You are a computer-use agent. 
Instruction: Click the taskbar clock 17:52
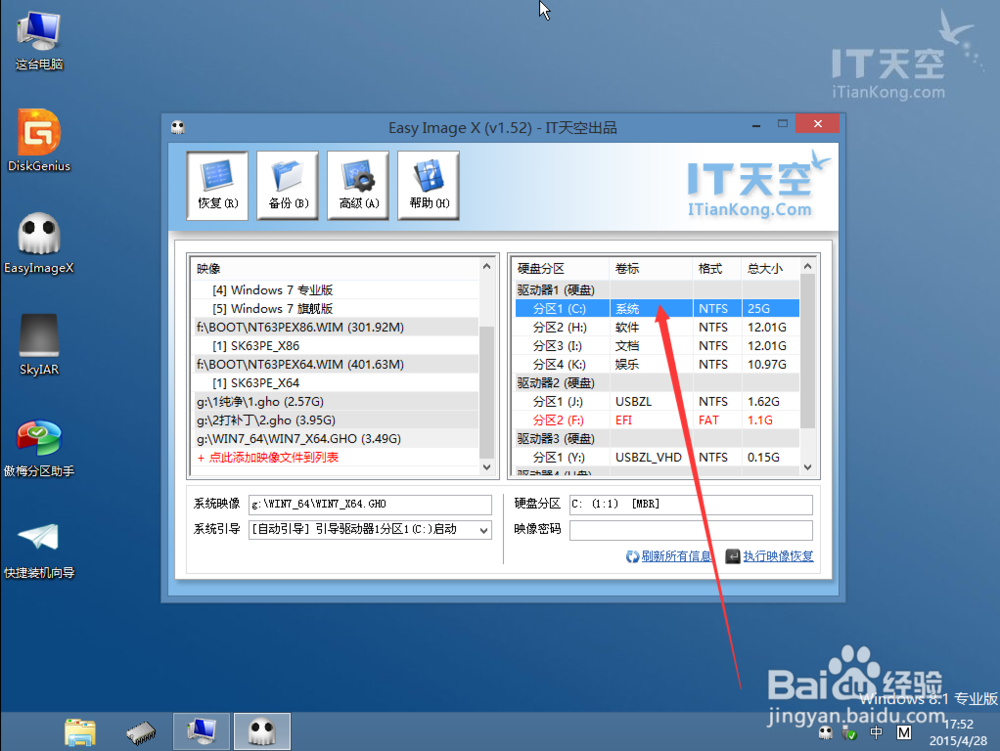959,724
